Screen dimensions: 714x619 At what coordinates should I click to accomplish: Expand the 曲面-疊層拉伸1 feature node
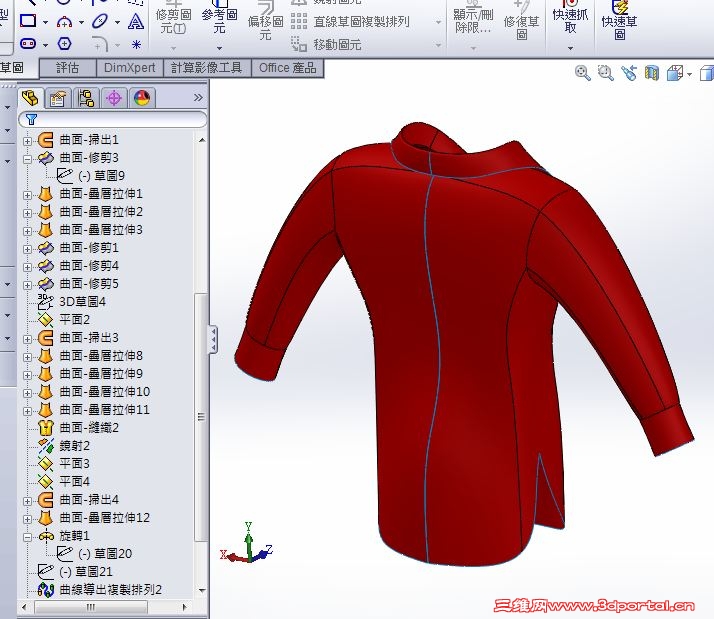[27, 195]
